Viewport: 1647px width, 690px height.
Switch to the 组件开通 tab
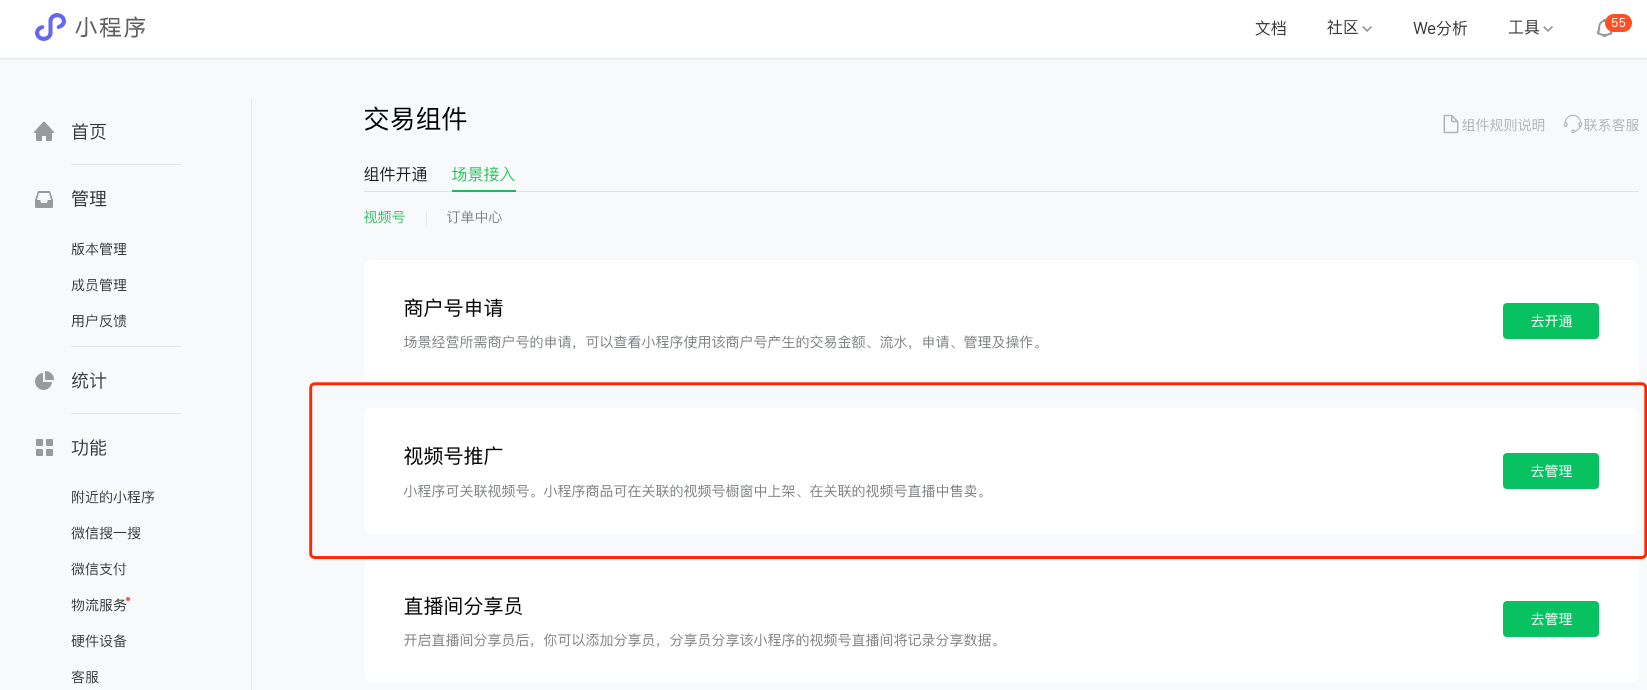click(395, 175)
